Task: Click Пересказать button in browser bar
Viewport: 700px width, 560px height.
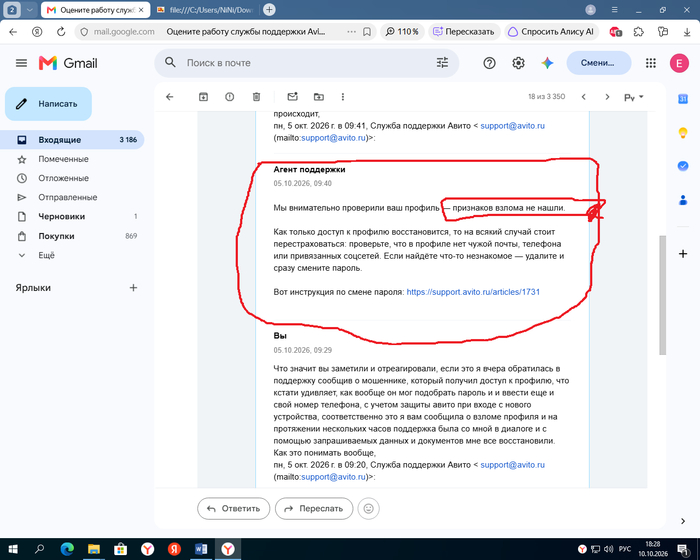Action: point(464,32)
